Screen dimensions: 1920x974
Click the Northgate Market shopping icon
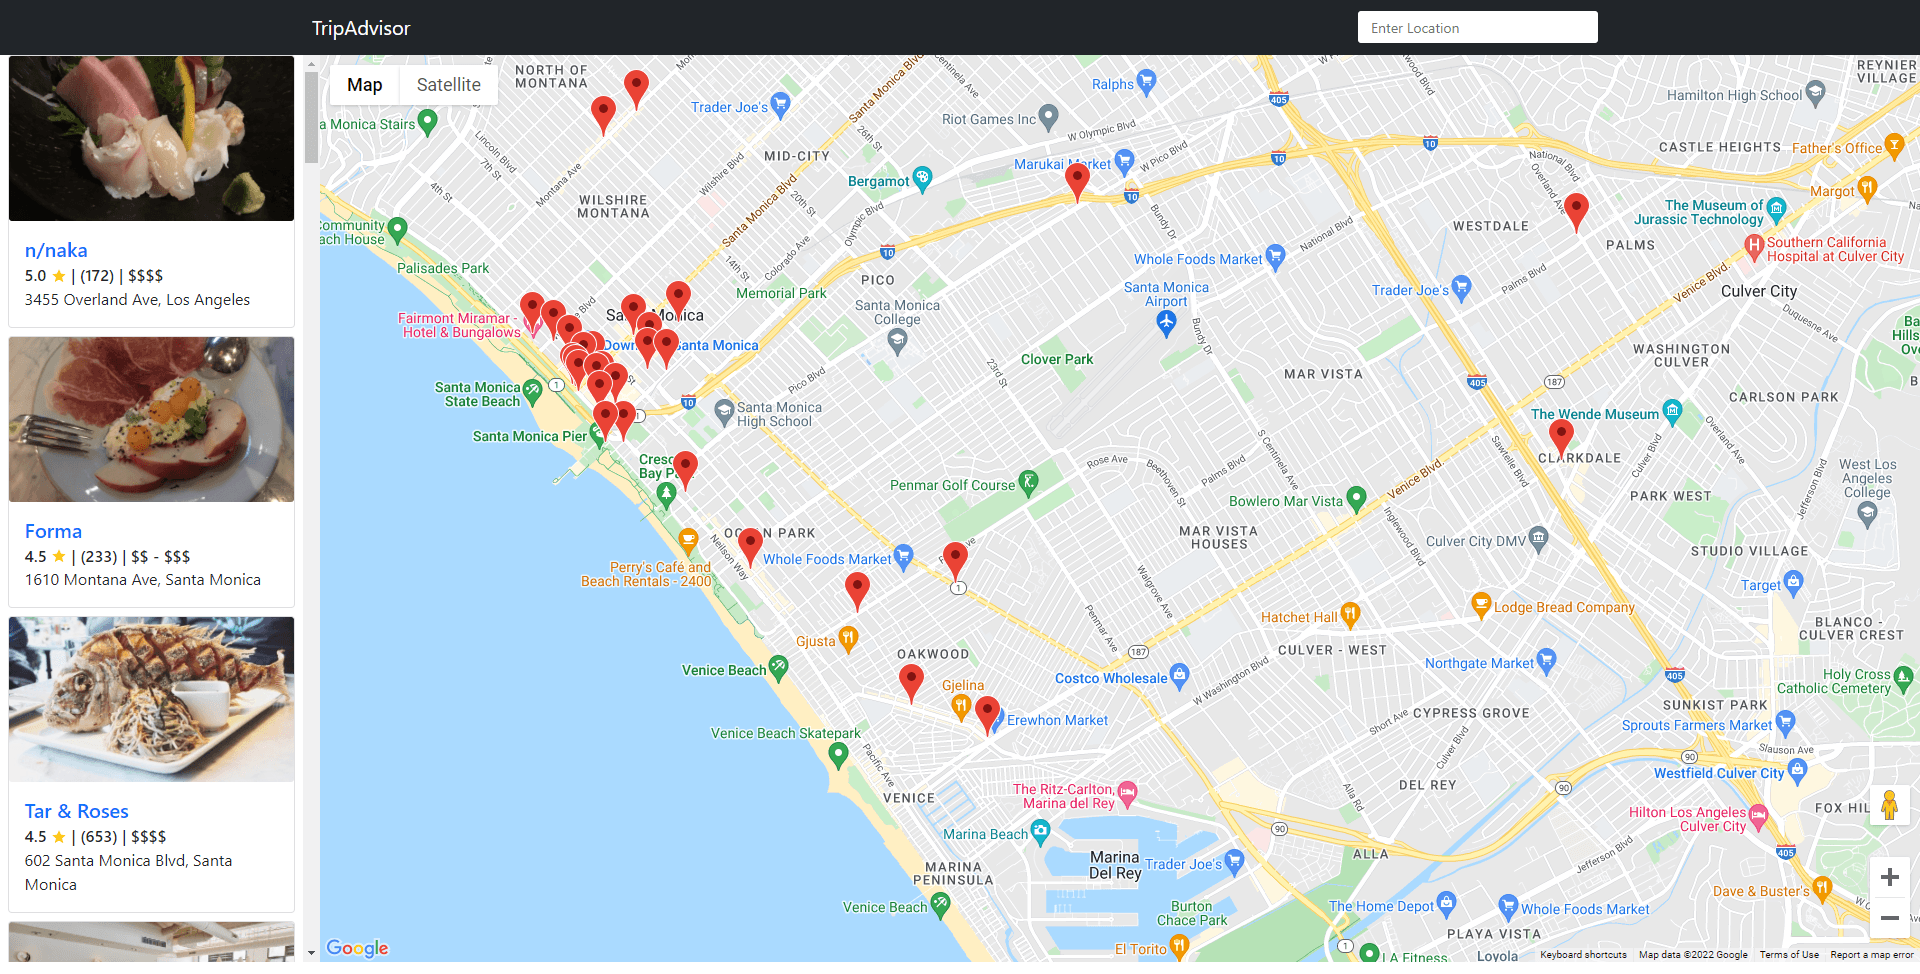click(1547, 661)
